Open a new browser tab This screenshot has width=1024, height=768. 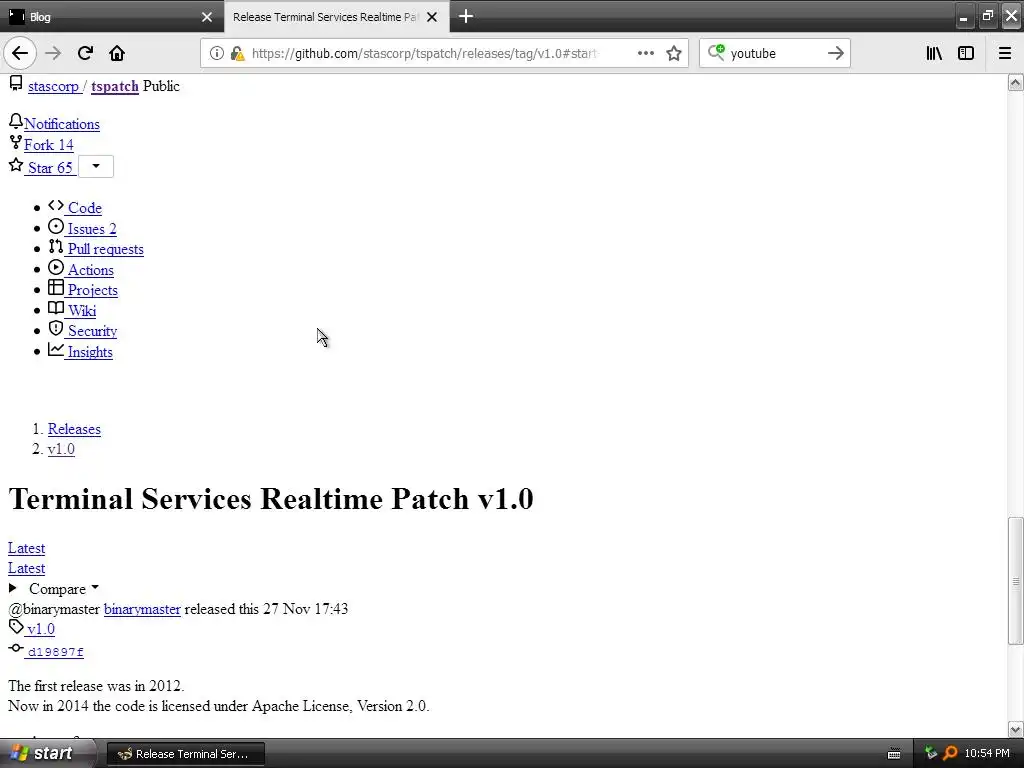[466, 16]
